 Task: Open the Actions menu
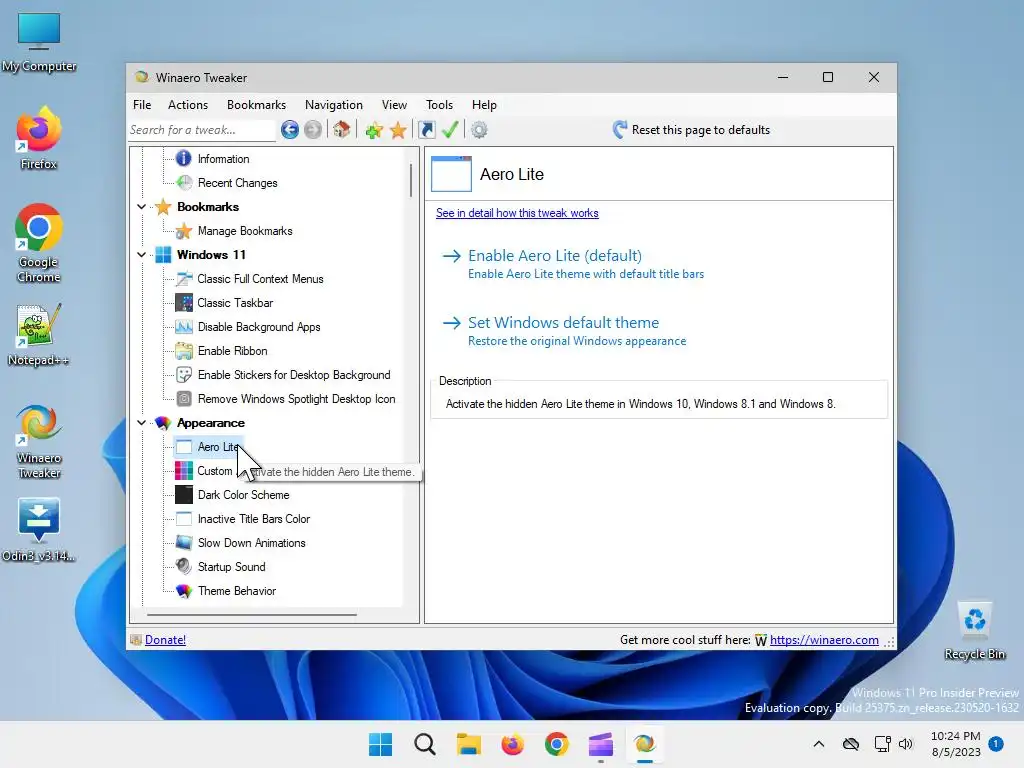click(x=188, y=104)
